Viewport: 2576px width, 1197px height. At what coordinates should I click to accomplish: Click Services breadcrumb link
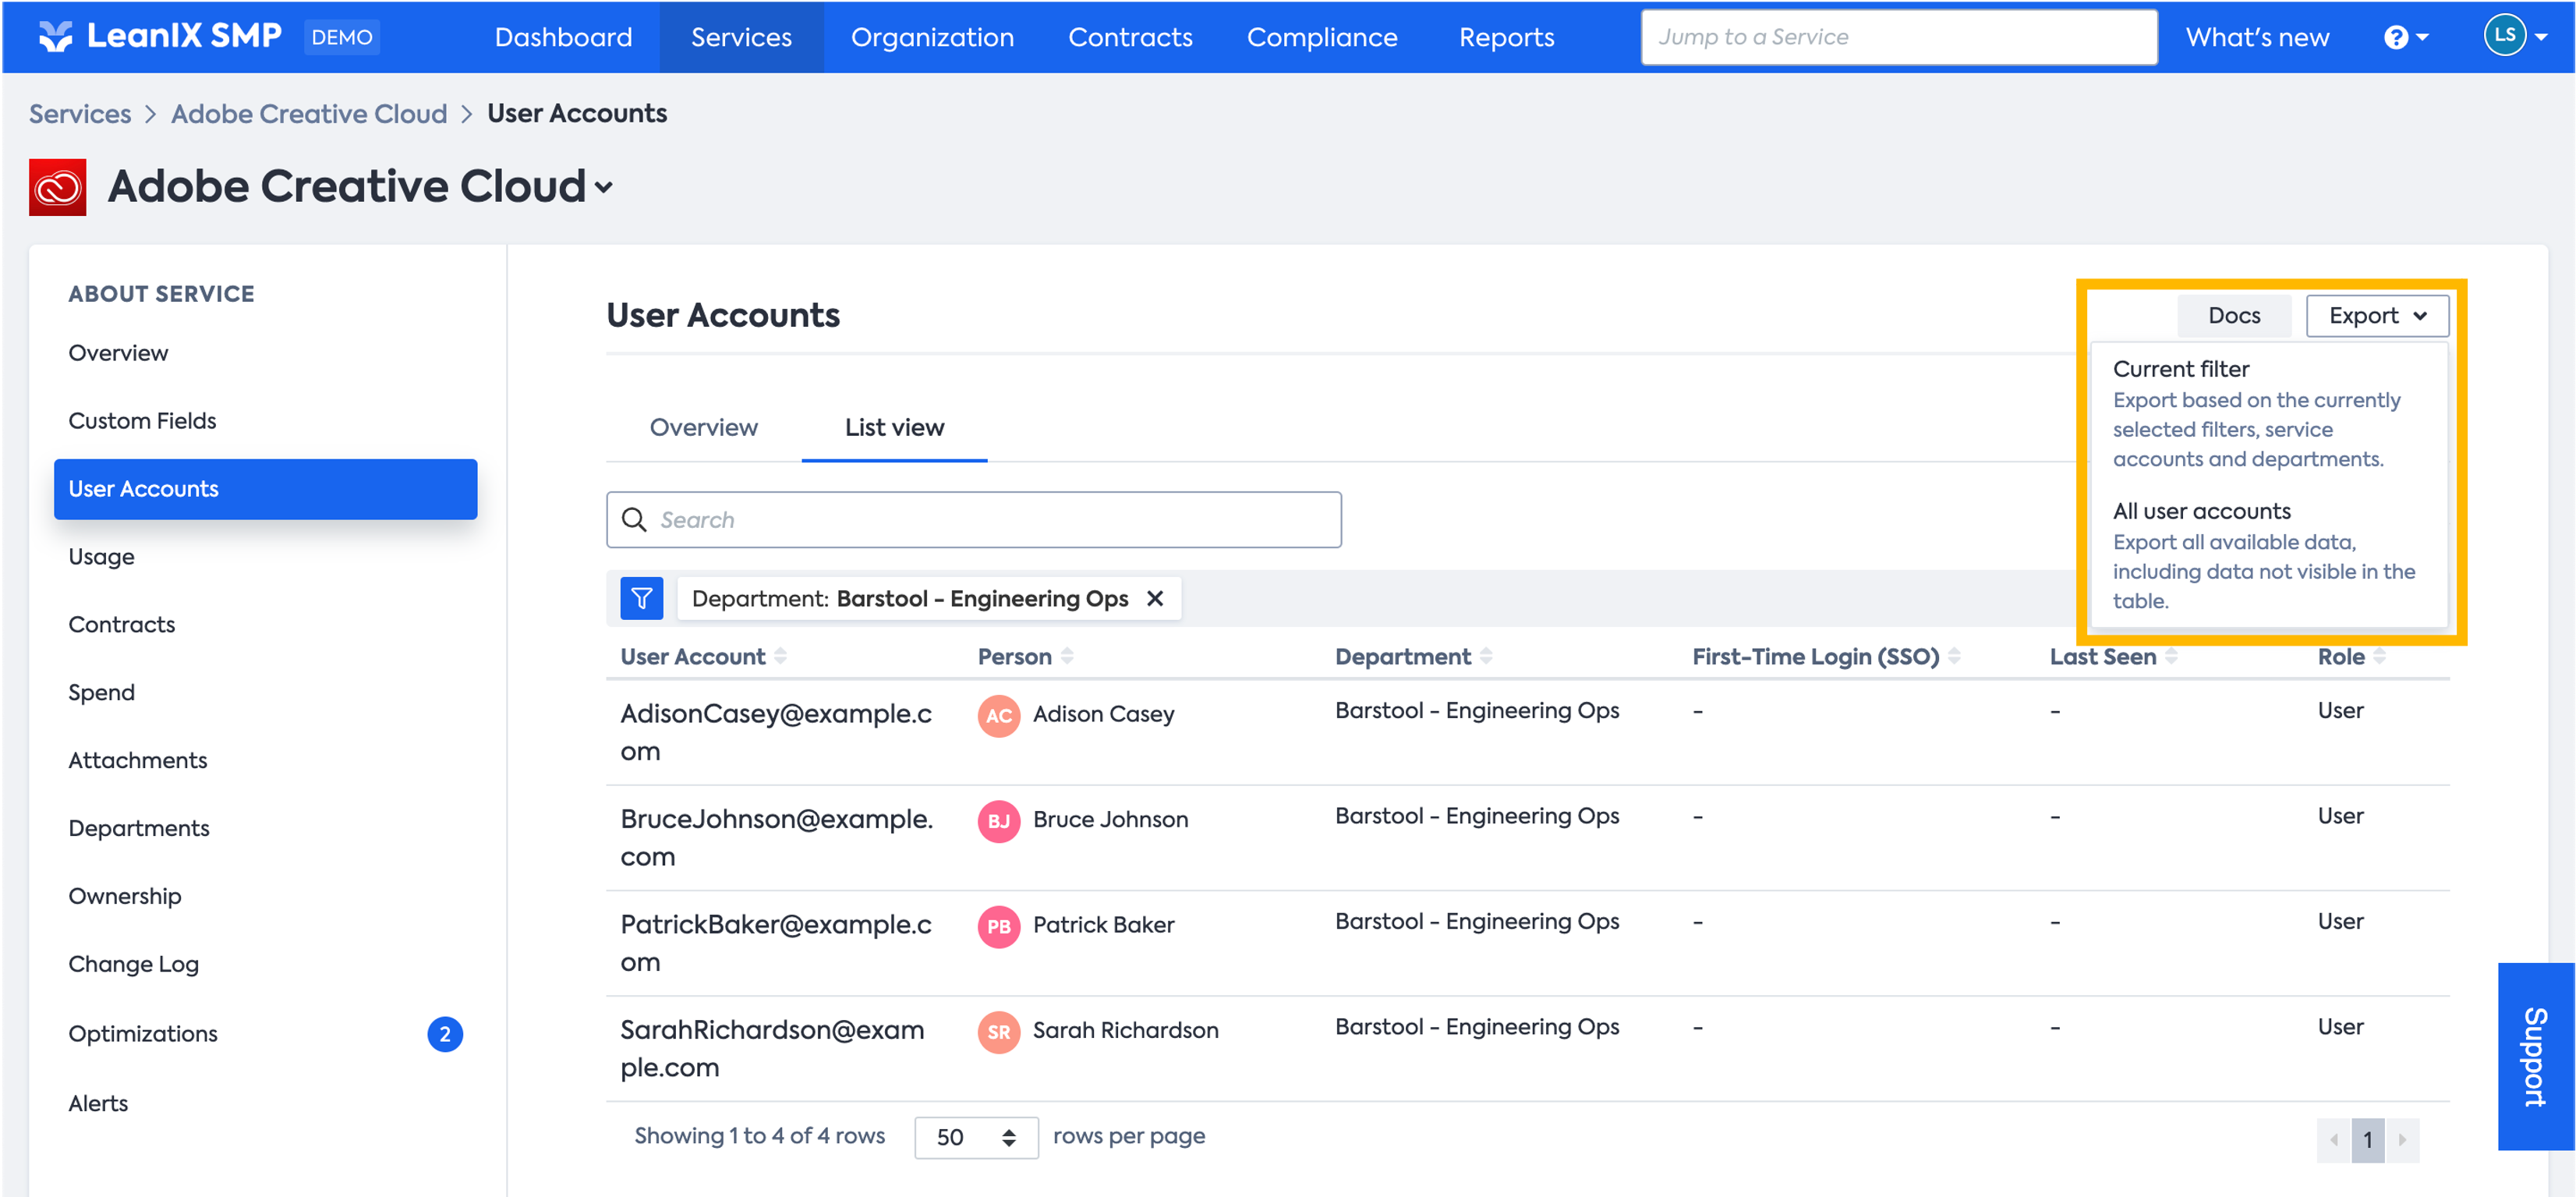click(80, 113)
